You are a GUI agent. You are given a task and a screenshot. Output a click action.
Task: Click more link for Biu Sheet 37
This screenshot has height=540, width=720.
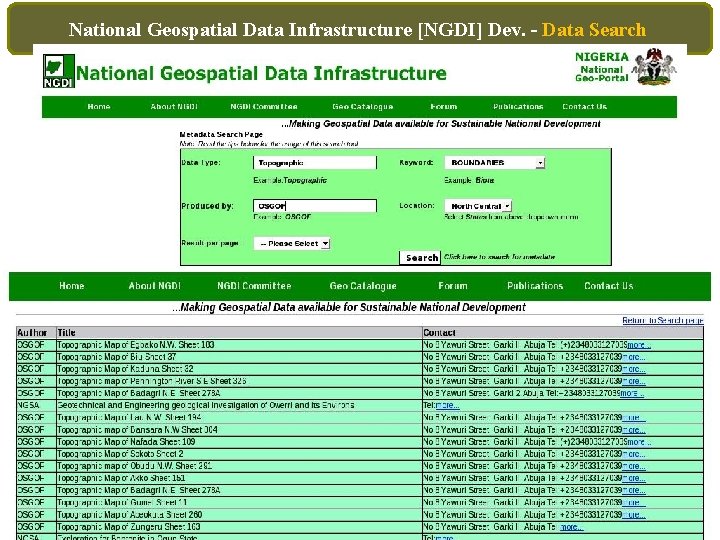pos(634,357)
